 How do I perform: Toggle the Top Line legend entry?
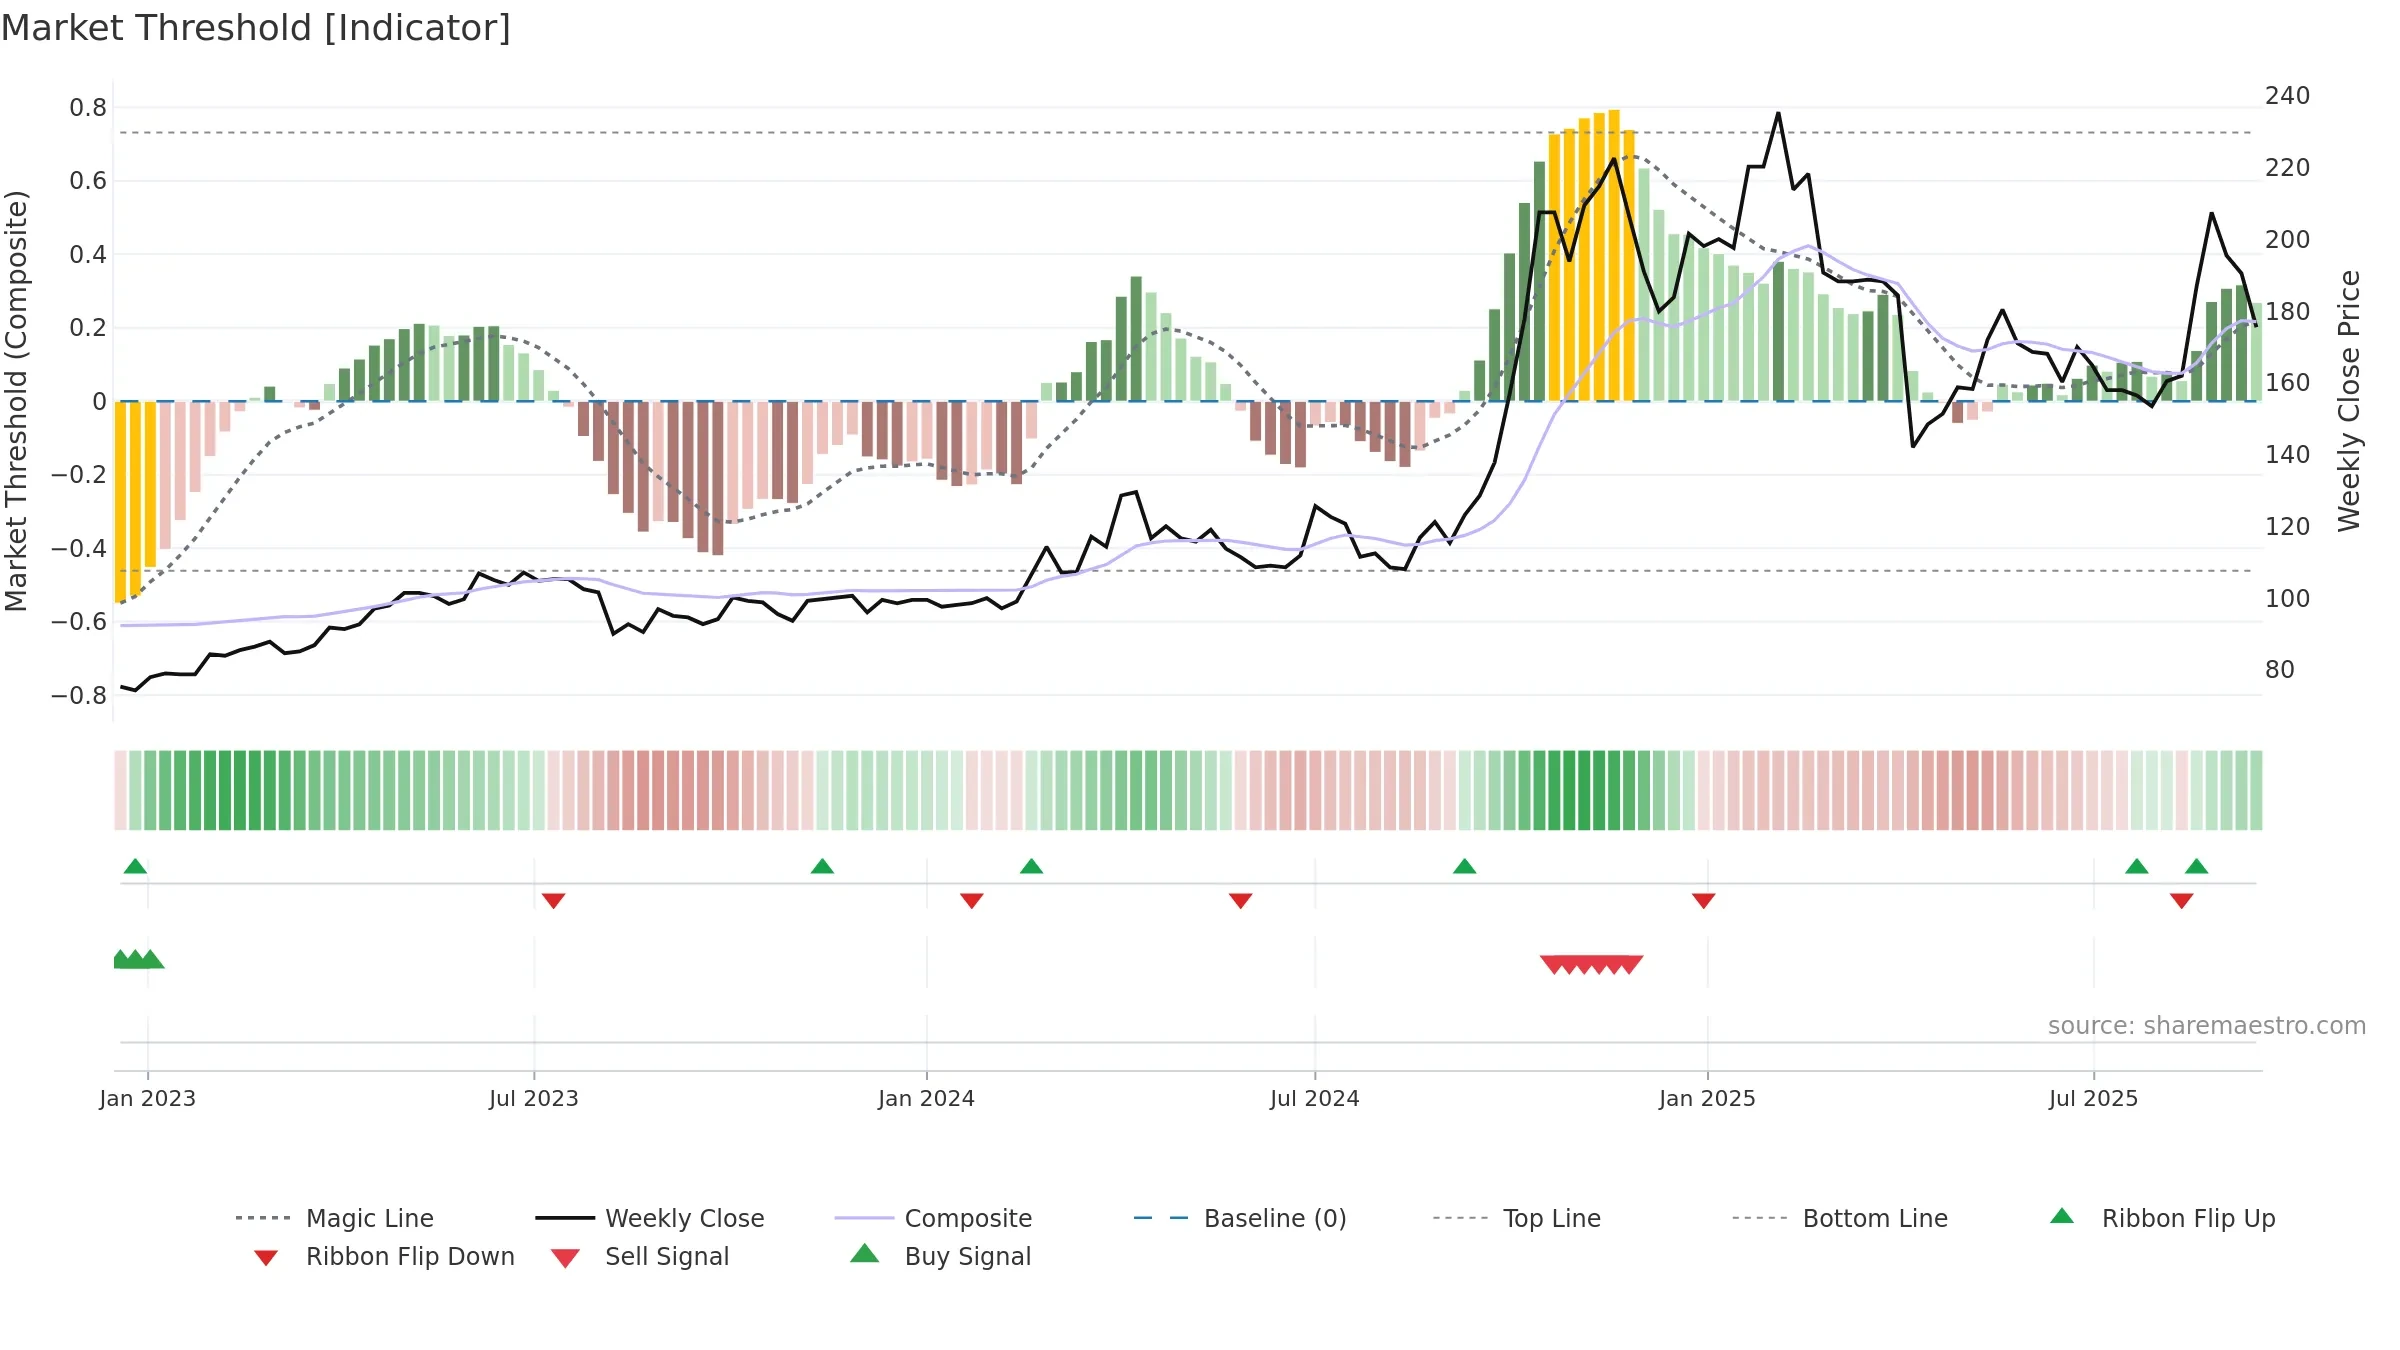(1516, 1218)
